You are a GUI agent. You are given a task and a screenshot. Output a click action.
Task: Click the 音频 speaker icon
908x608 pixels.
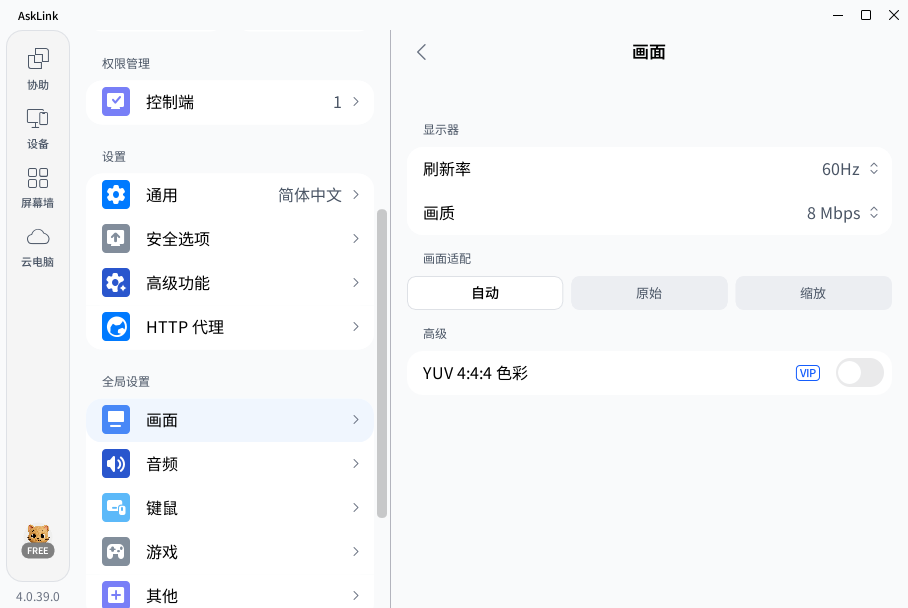tap(116, 464)
